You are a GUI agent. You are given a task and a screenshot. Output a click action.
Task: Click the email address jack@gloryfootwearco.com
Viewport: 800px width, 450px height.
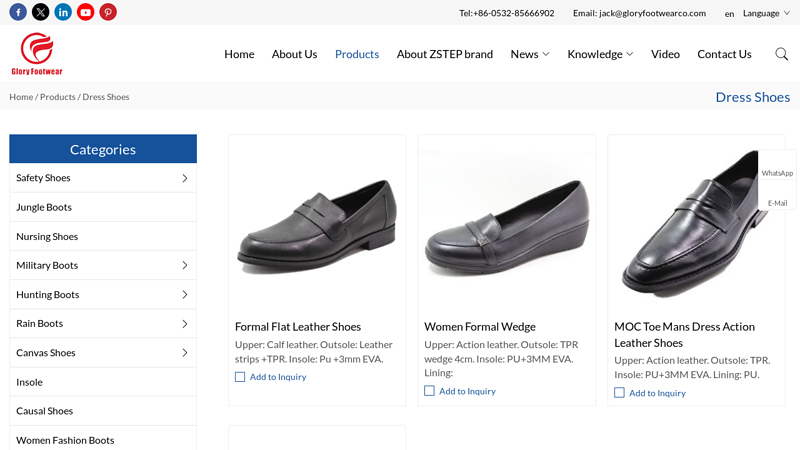pyautogui.click(x=653, y=13)
